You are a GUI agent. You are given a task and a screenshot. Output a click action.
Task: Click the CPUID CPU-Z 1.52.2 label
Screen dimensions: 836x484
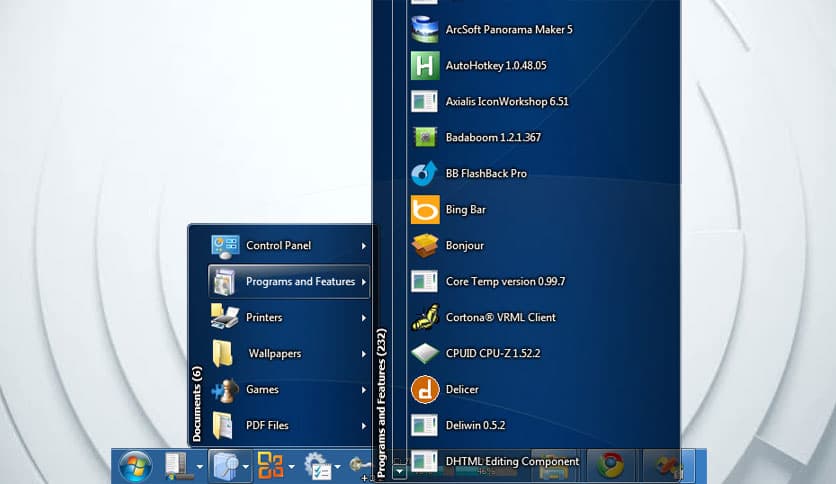click(x=493, y=353)
